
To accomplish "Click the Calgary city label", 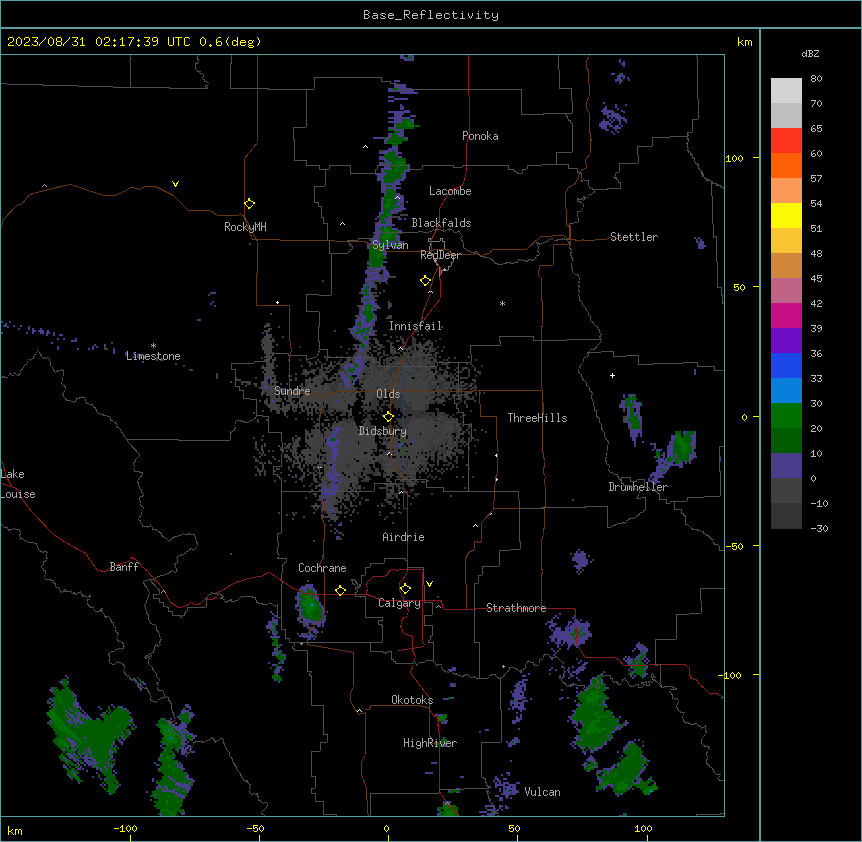I will click(x=399, y=603).
